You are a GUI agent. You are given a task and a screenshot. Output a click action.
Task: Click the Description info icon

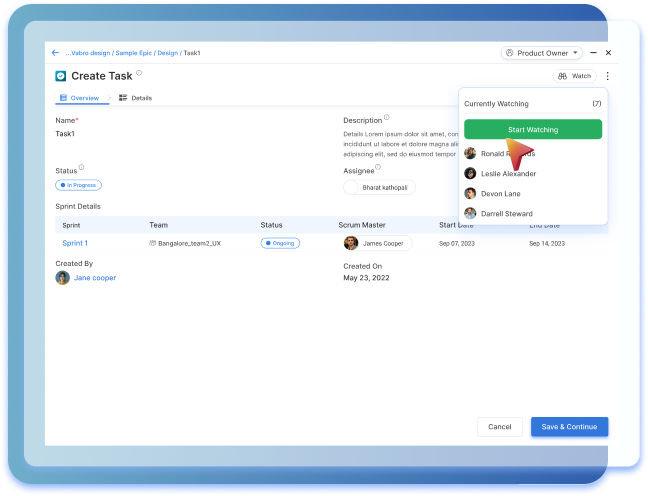coord(387,118)
